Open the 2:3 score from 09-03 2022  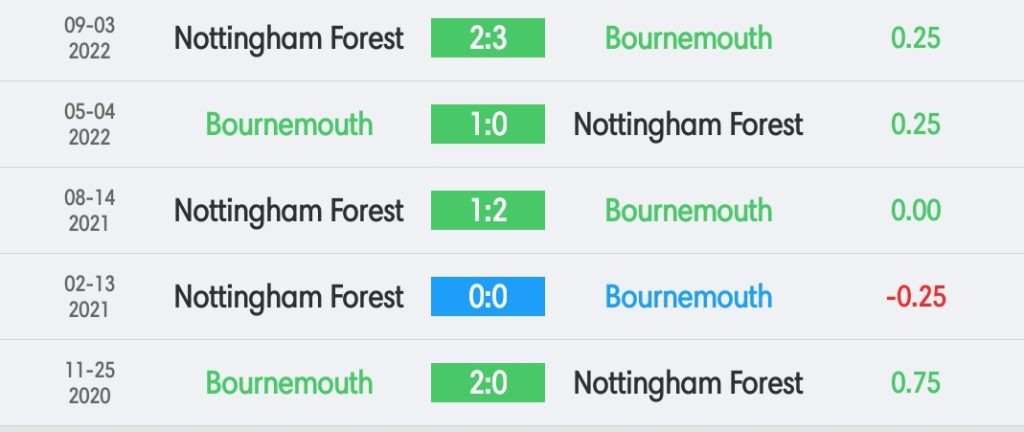click(x=488, y=38)
